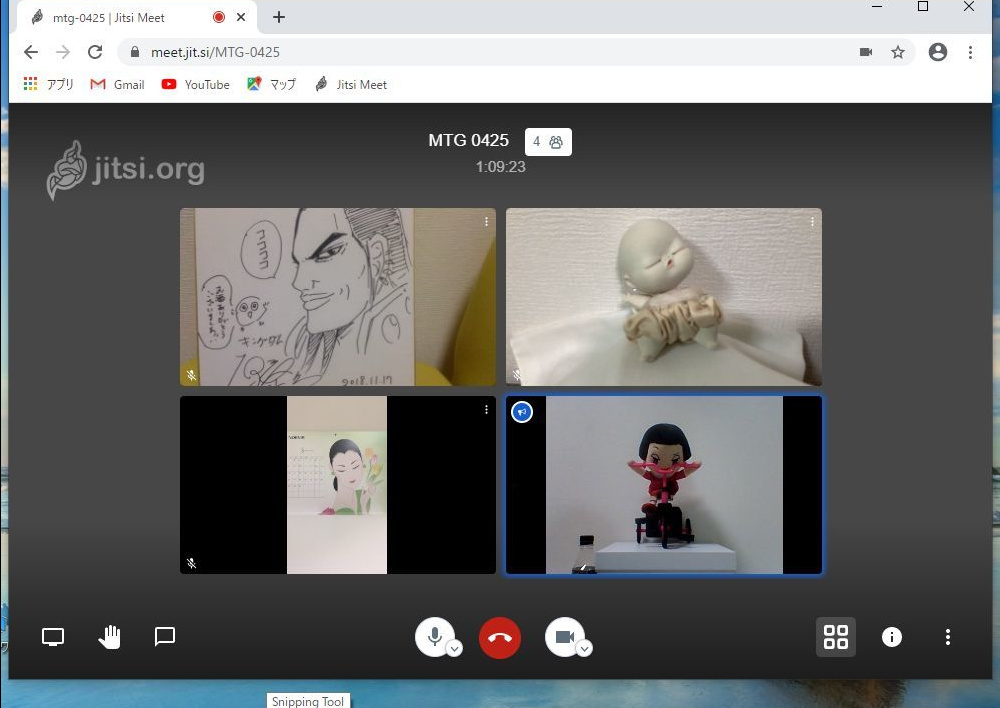Bookmark this page with the star
Screen dimensions: 1000x708
point(898,52)
